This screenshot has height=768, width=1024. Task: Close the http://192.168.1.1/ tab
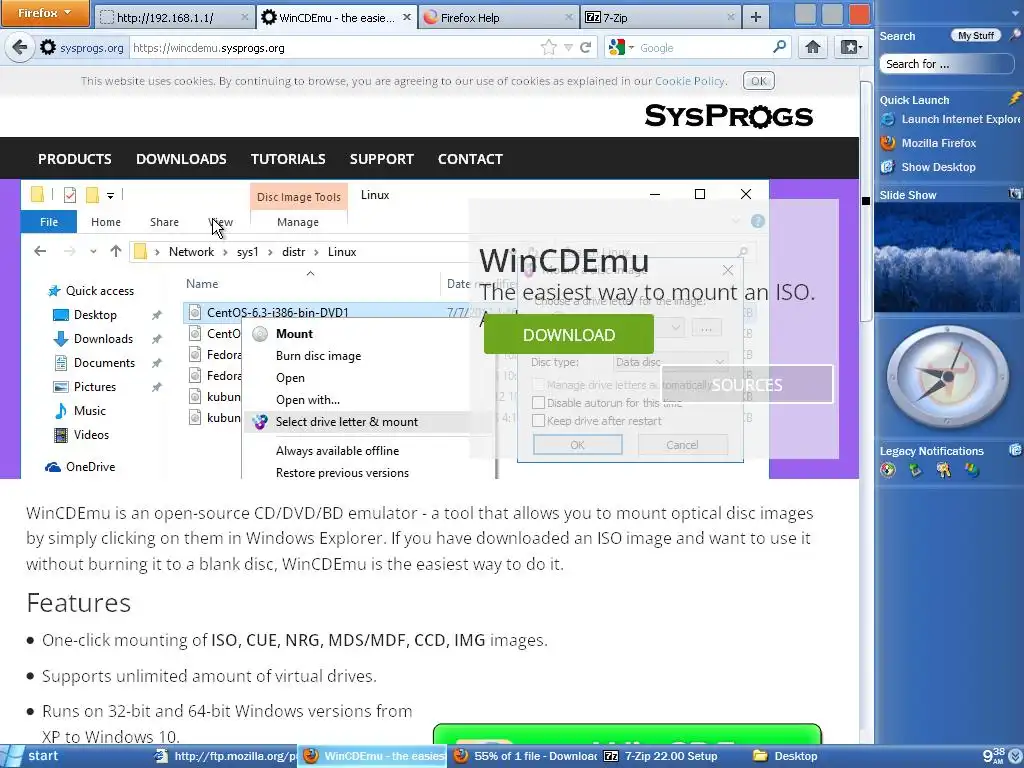coord(245,18)
